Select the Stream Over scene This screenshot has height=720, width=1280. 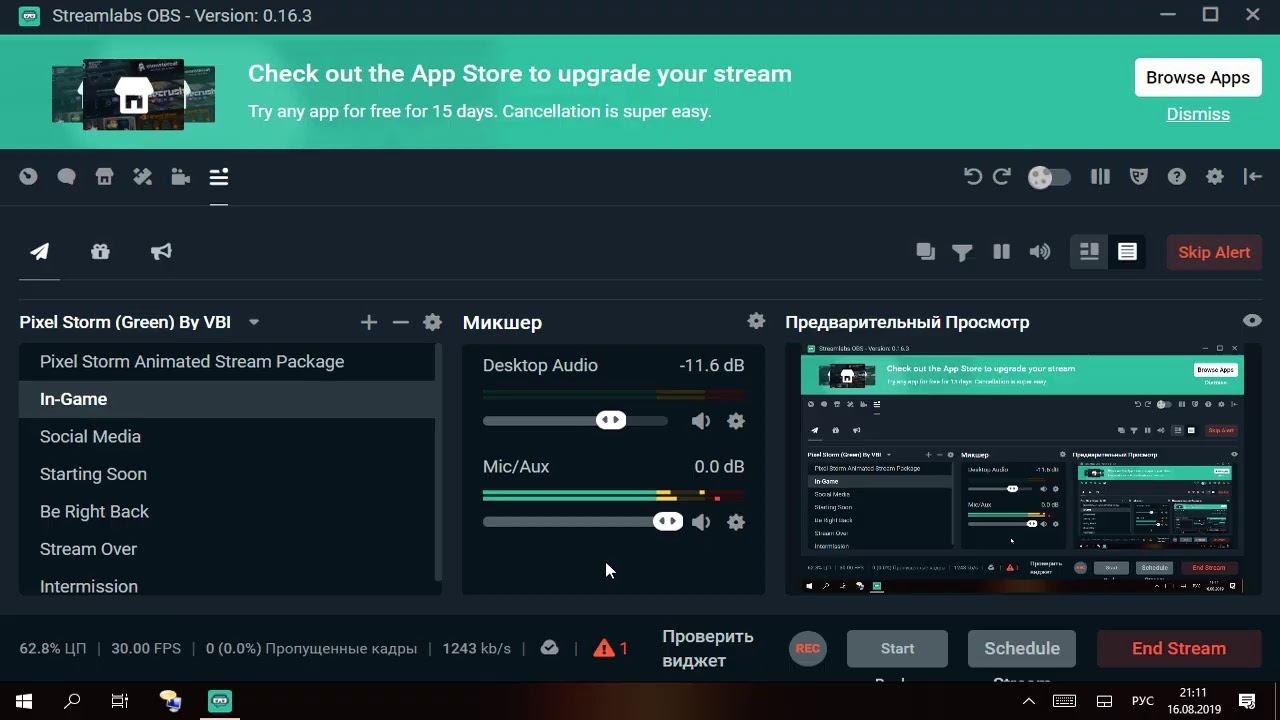227,549
